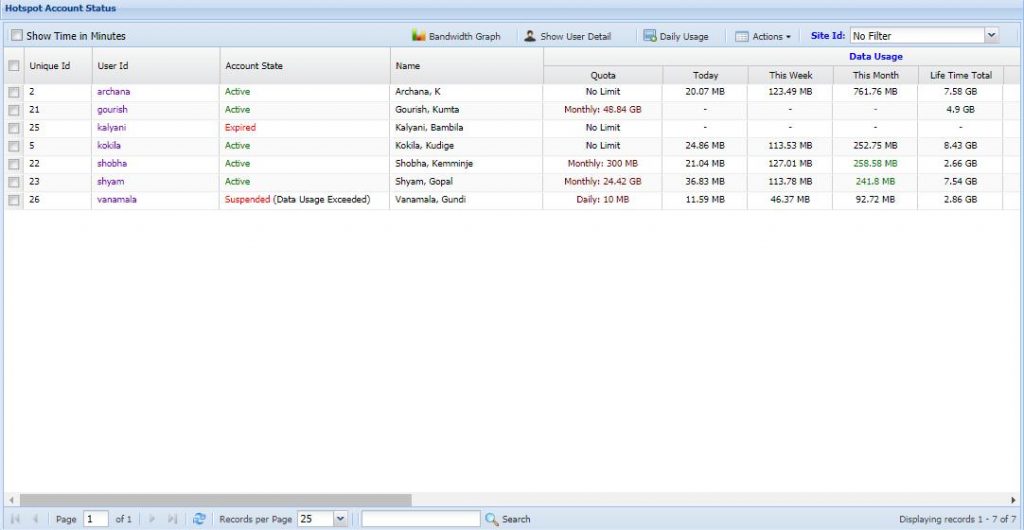
Task: Tick the checkbox for archana row
Action: tap(14, 92)
